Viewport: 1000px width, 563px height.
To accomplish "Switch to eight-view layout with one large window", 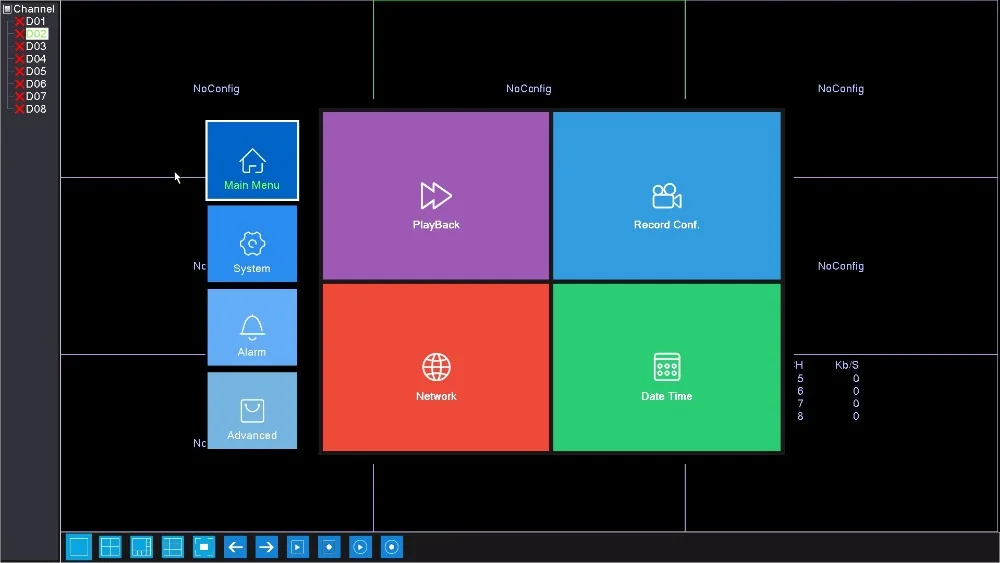I will [x=142, y=547].
